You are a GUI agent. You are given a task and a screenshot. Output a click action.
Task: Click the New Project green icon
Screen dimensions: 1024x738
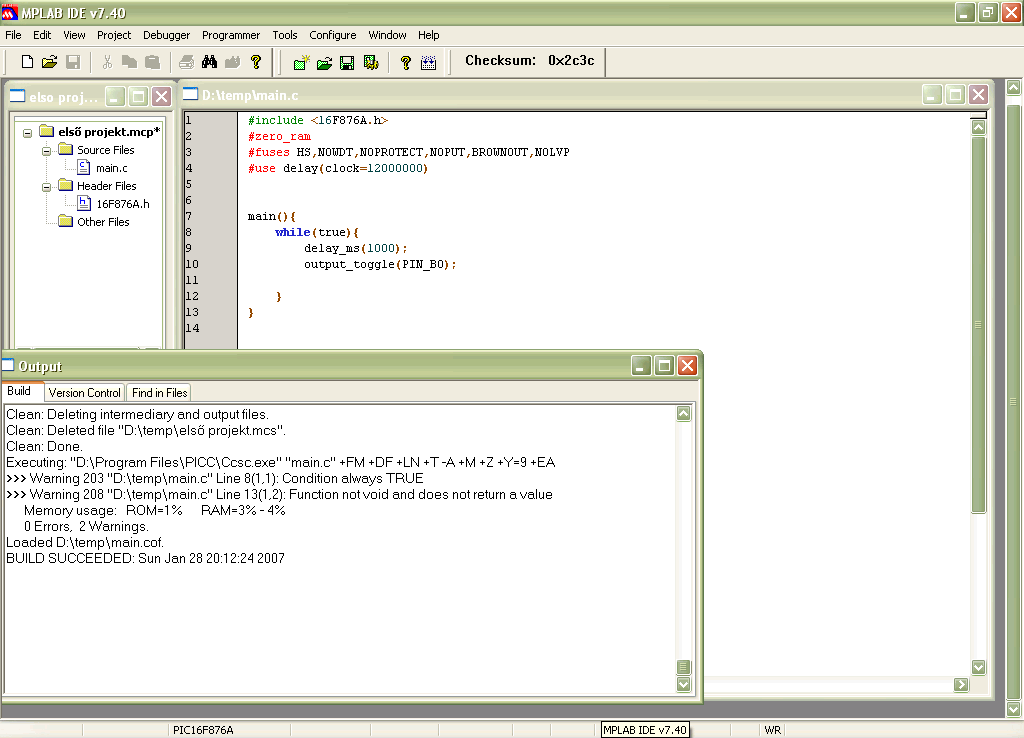point(301,62)
